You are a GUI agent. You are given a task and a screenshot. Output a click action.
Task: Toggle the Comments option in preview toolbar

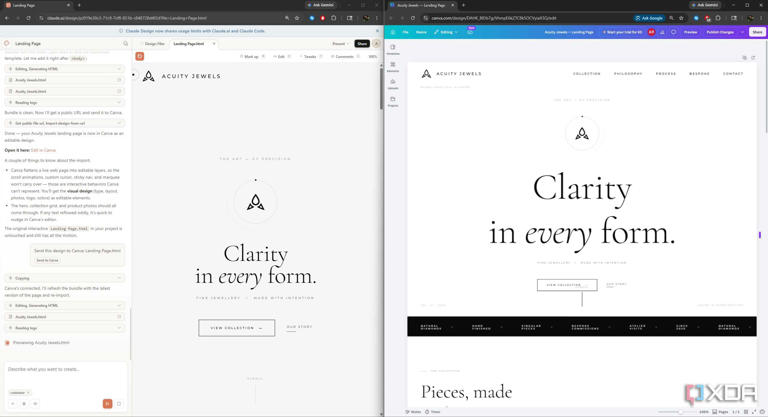345,57
